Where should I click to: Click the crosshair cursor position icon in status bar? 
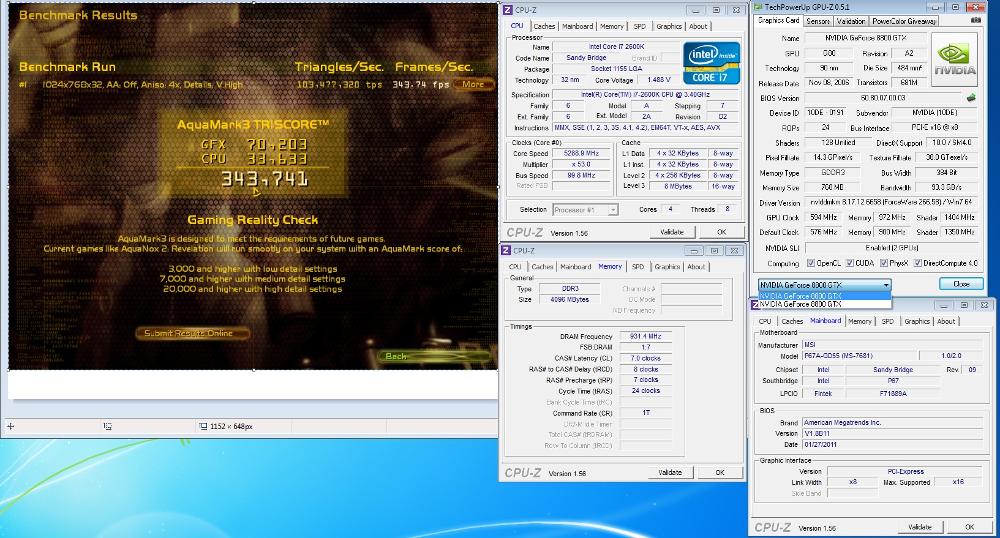tap(10, 426)
